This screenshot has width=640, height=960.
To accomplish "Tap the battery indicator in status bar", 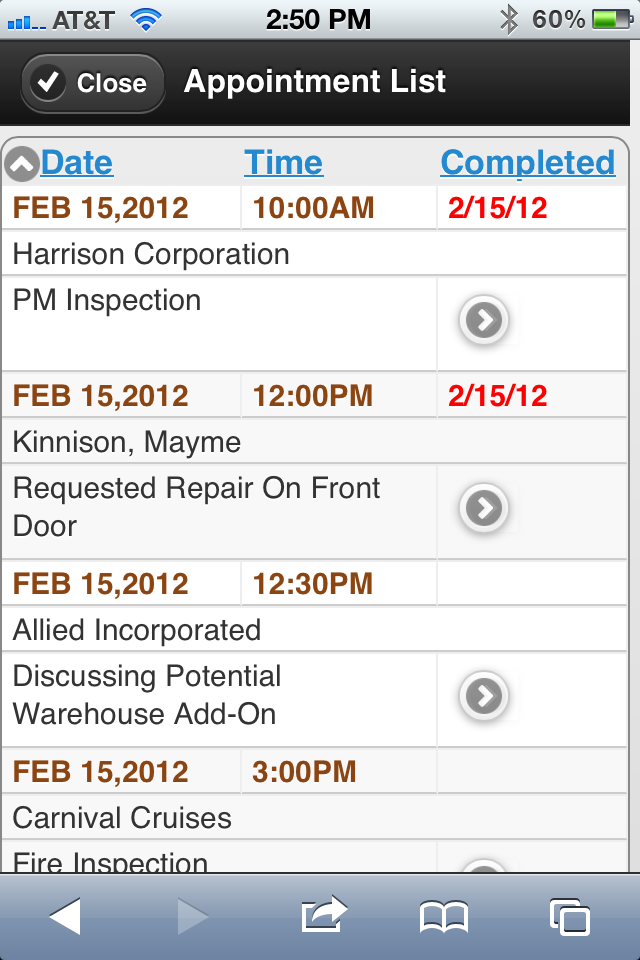I will [x=612, y=20].
